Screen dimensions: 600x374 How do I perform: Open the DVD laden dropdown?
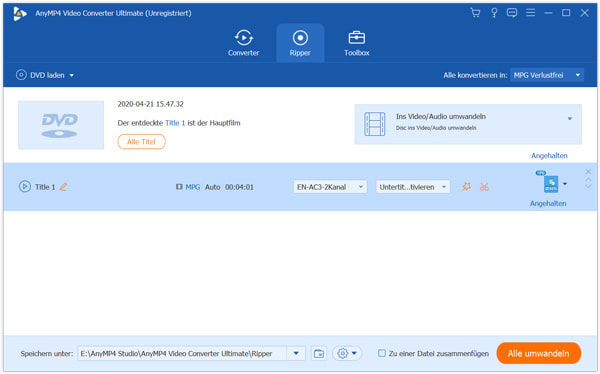45,75
